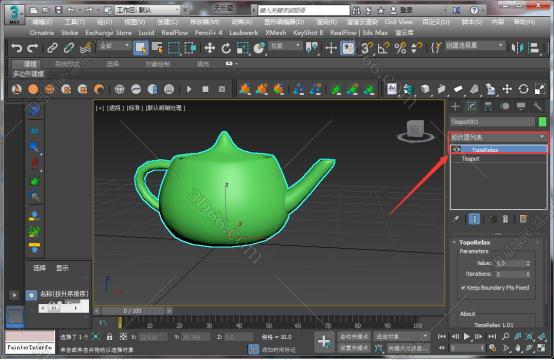Open the Civil View menu

pos(399,22)
